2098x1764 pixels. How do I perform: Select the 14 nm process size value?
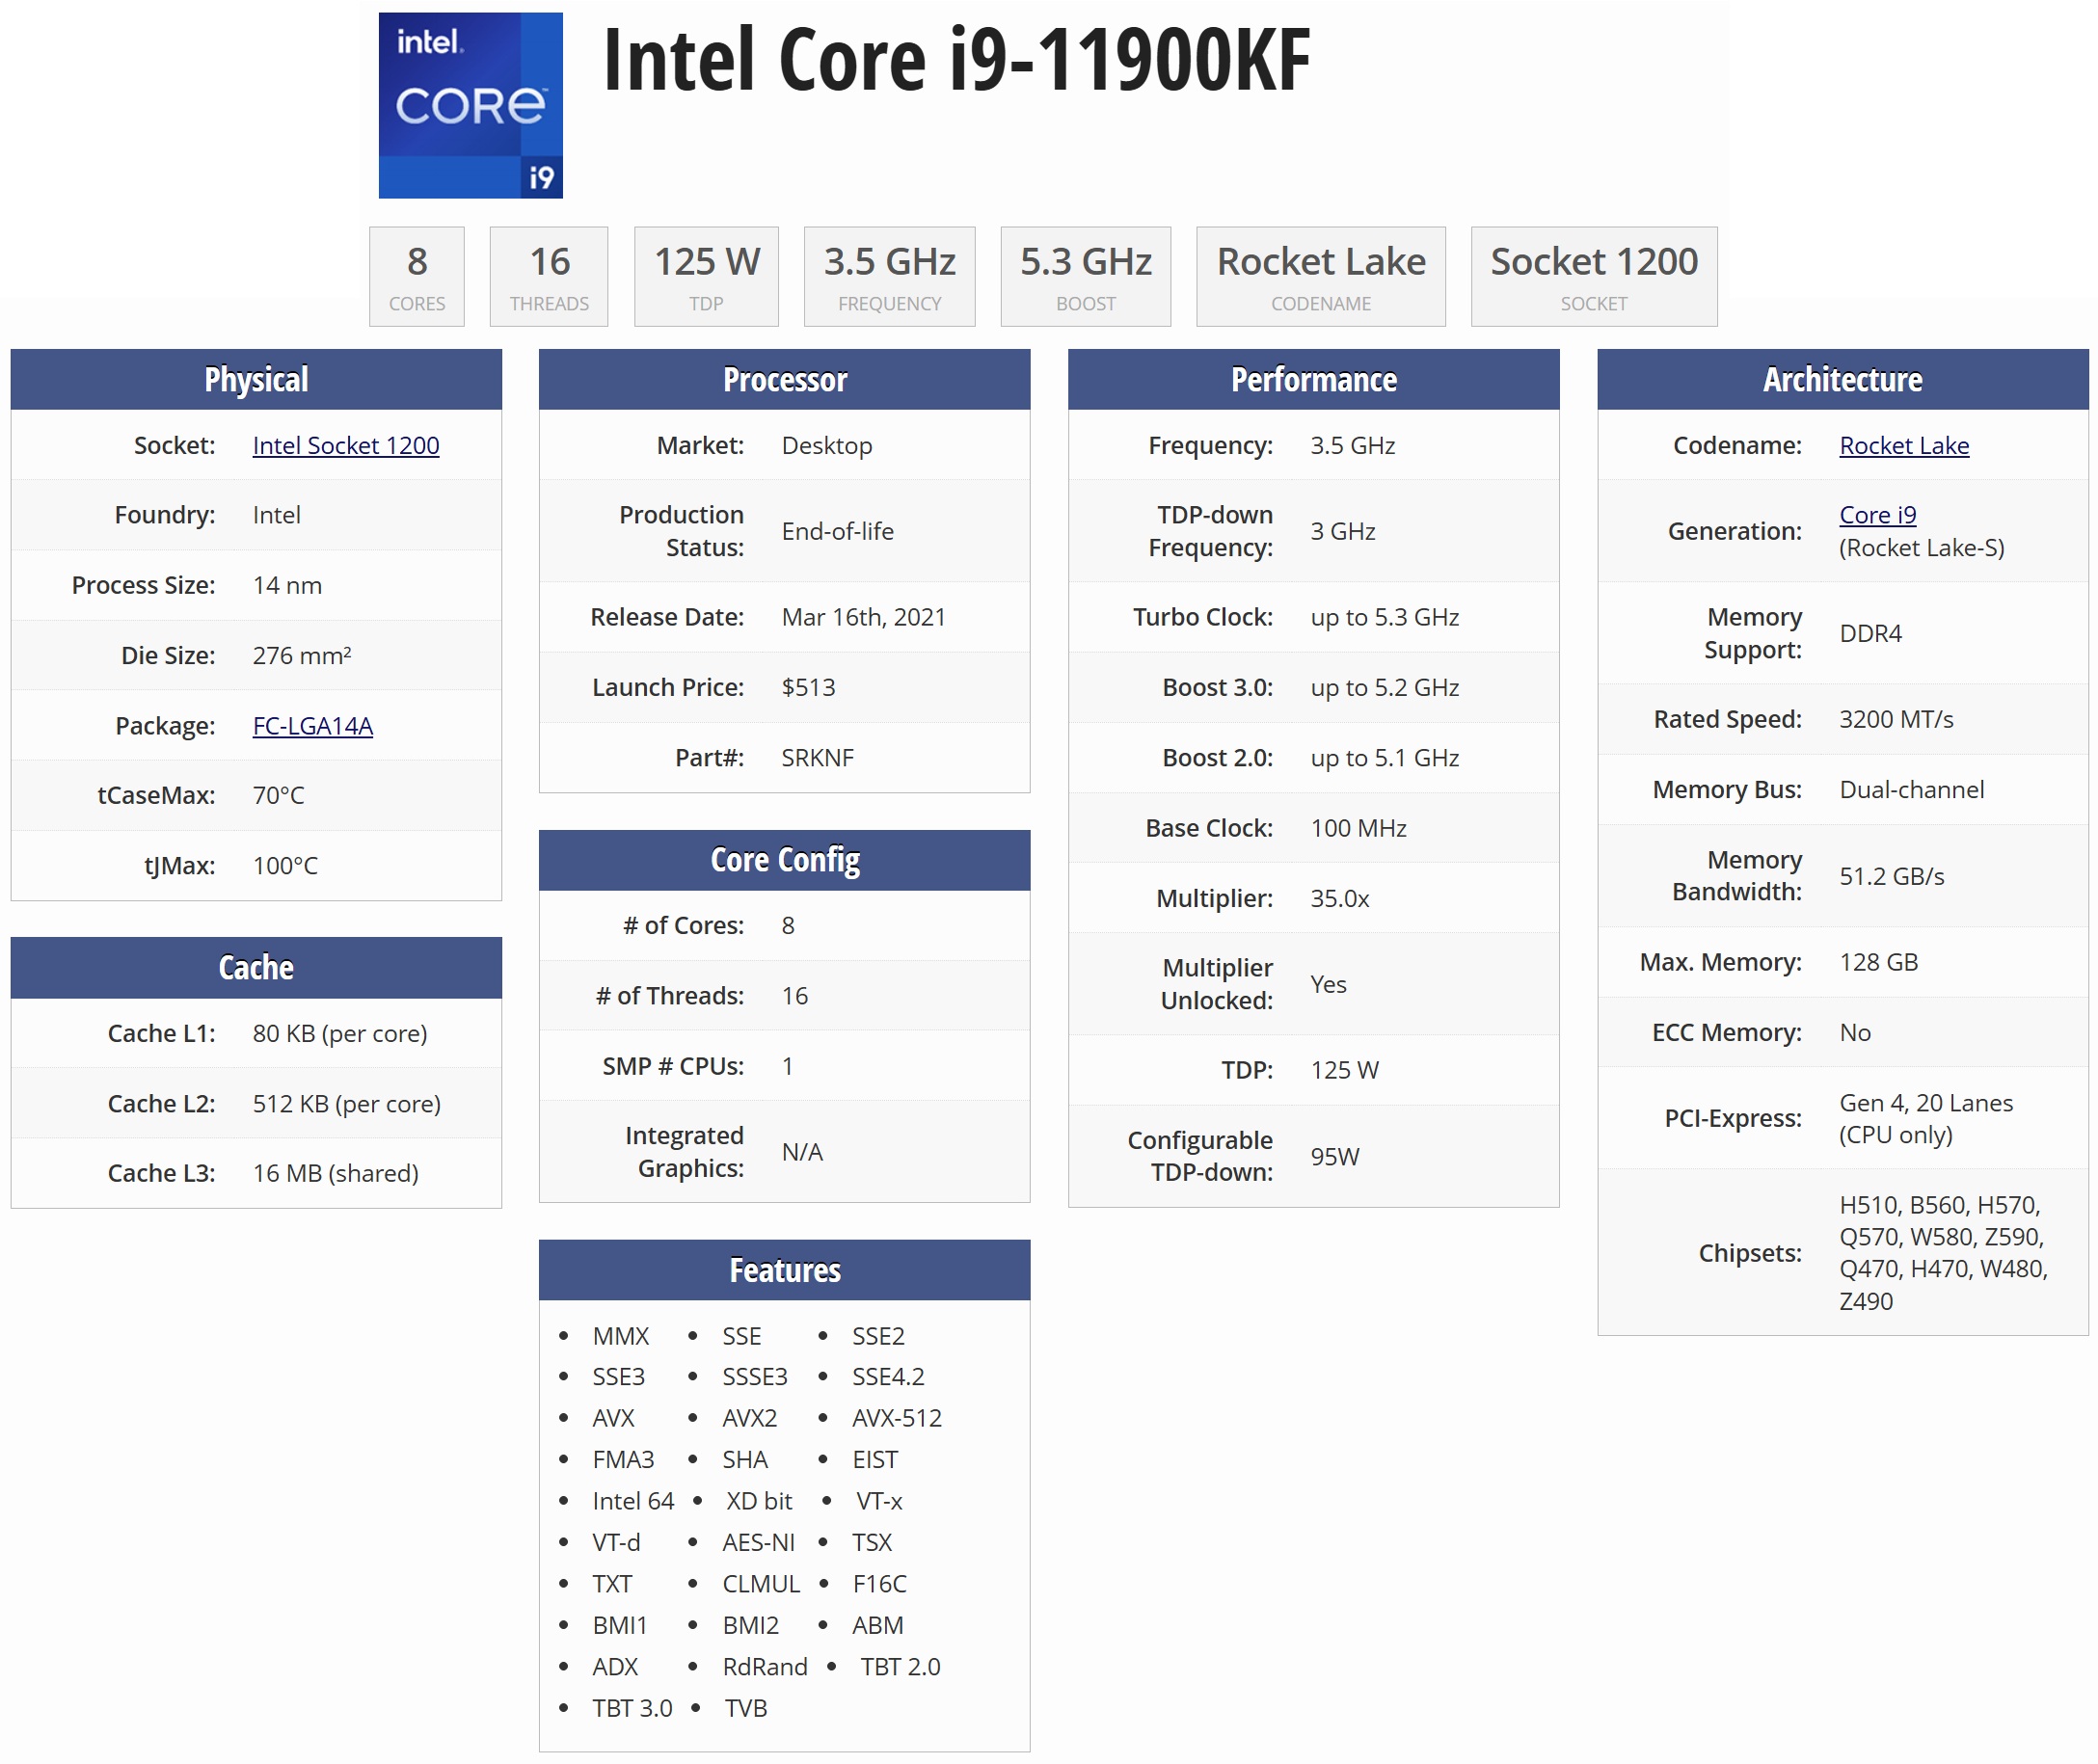pos(287,585)
